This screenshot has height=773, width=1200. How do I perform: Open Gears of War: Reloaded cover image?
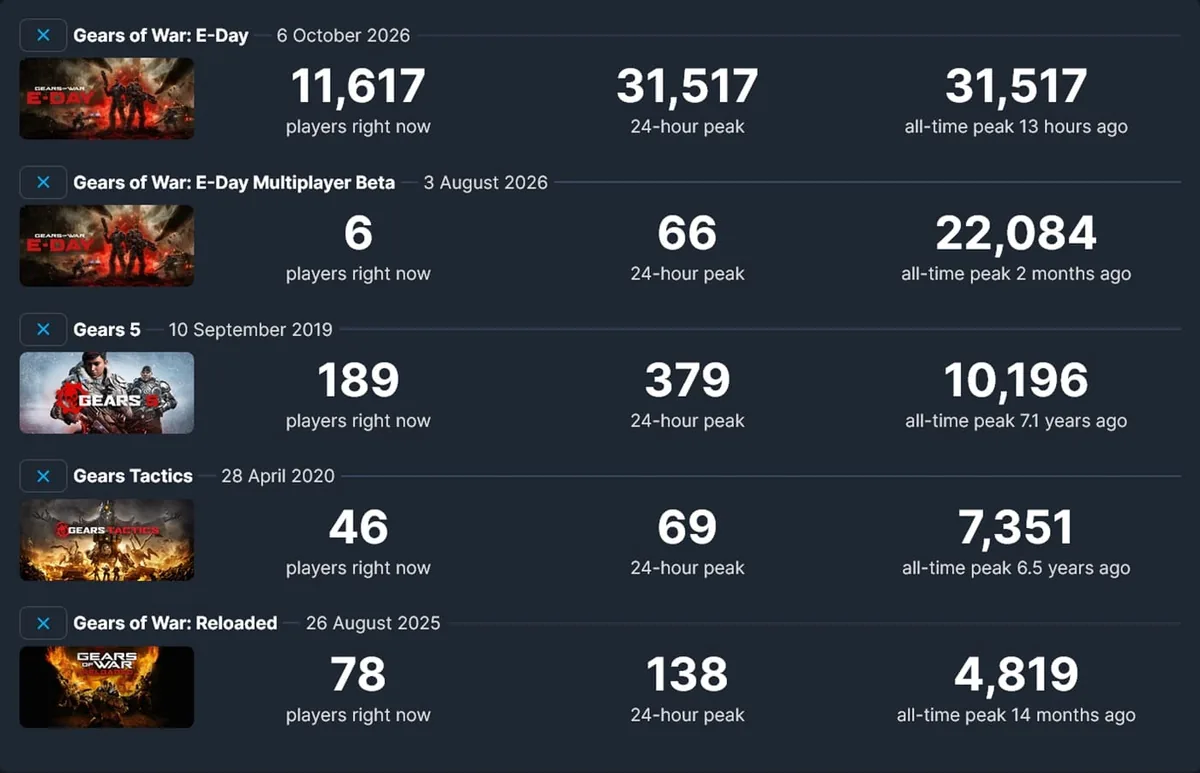[107, 686]
